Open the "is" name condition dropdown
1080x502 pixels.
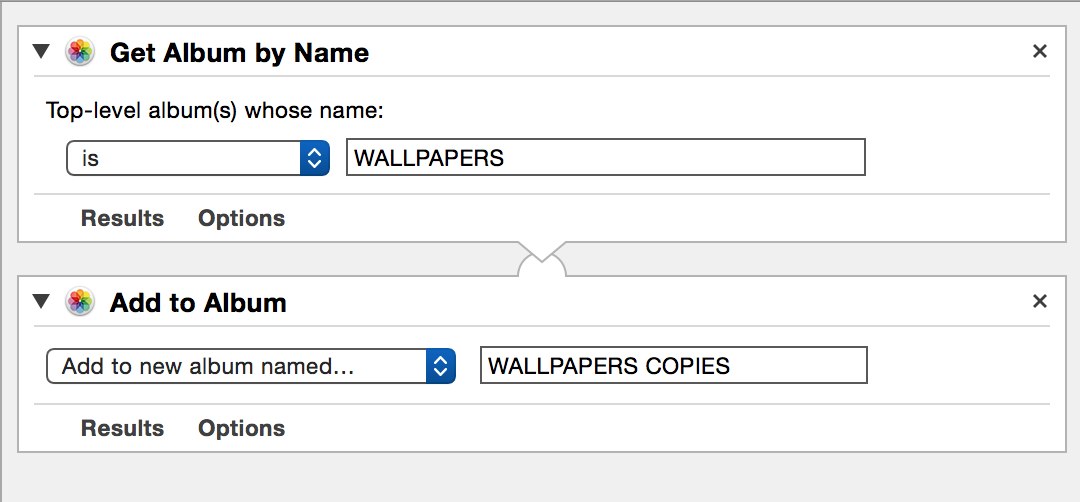pos(198,158)
